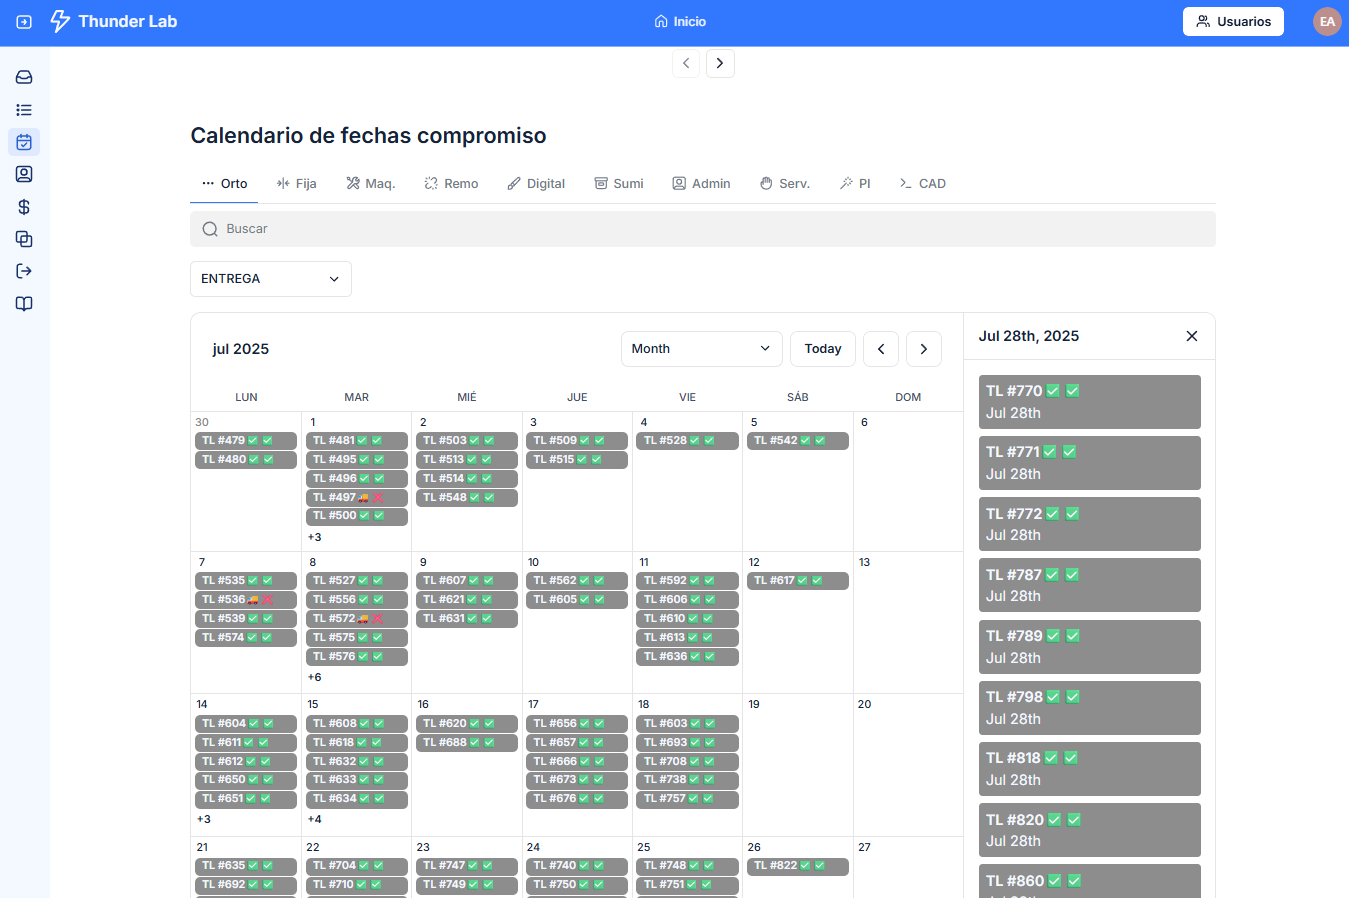This screenshot has width=1349, height=898.
Task: Toggle the sidebar expand icon
Action: (24, 21)
